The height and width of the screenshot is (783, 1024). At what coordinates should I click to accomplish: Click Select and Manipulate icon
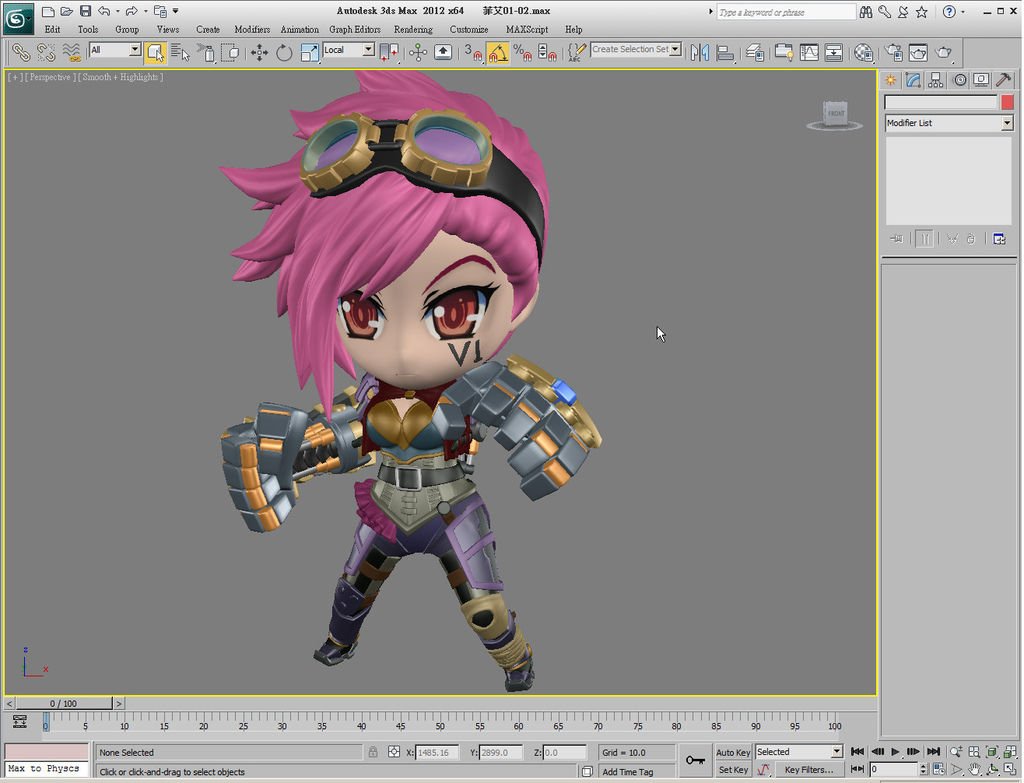tap(418, 52)
